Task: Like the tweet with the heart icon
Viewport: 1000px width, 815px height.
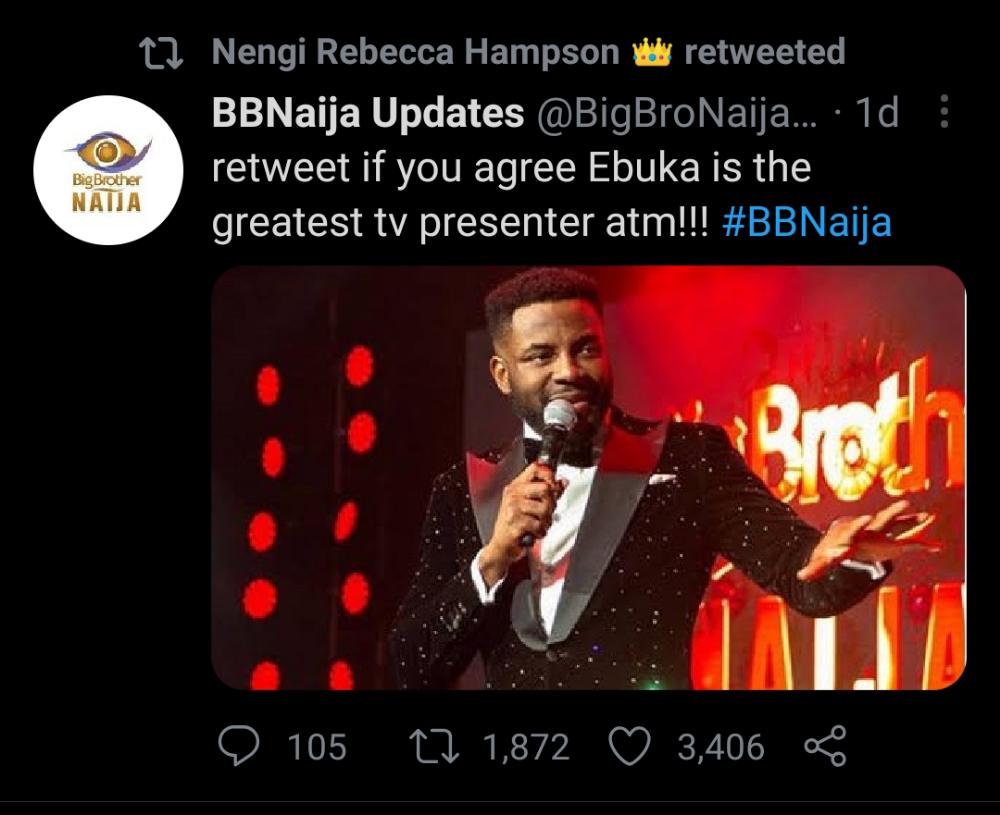Action: click(x=631, y=747)
